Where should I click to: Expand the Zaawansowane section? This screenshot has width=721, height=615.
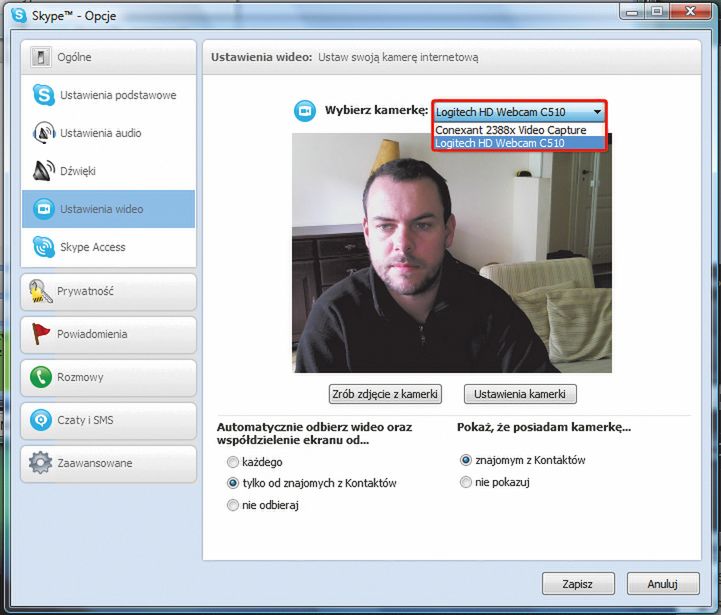click(x=109, y=463)
